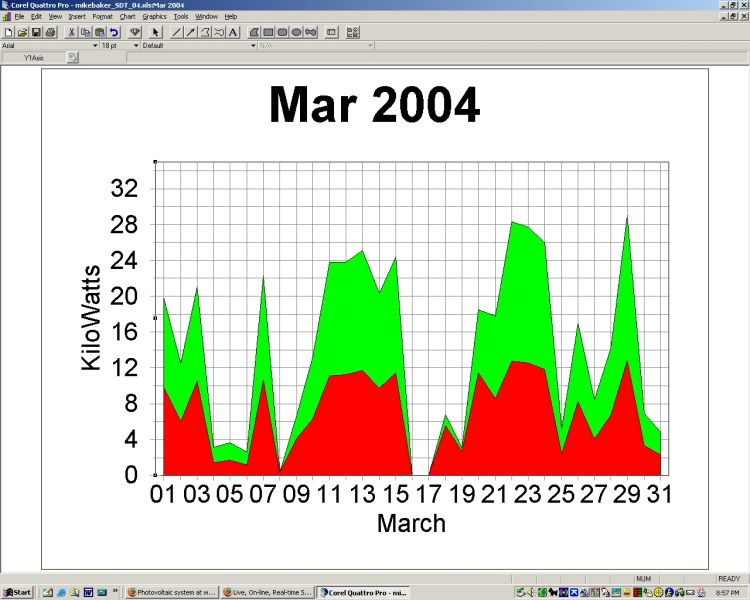Viewport: 750px width, 600px height.
Task: Save the notebook with the floppy icon
Action: click(36, 32)
